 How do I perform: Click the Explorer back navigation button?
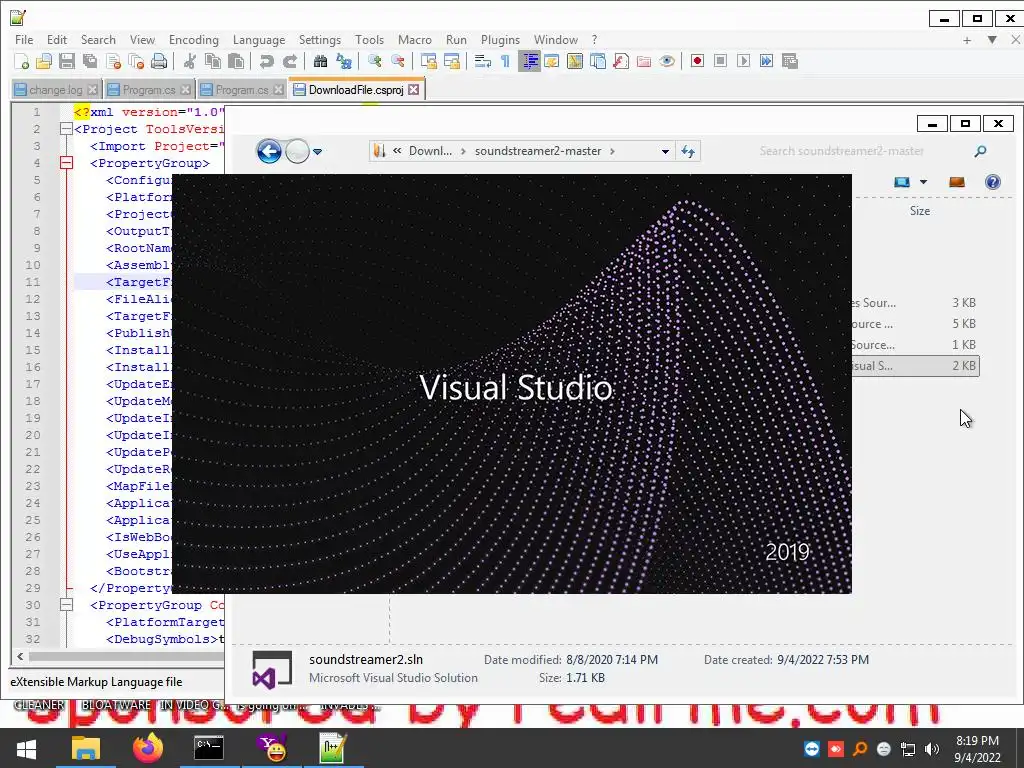click(x=269, y=152)
